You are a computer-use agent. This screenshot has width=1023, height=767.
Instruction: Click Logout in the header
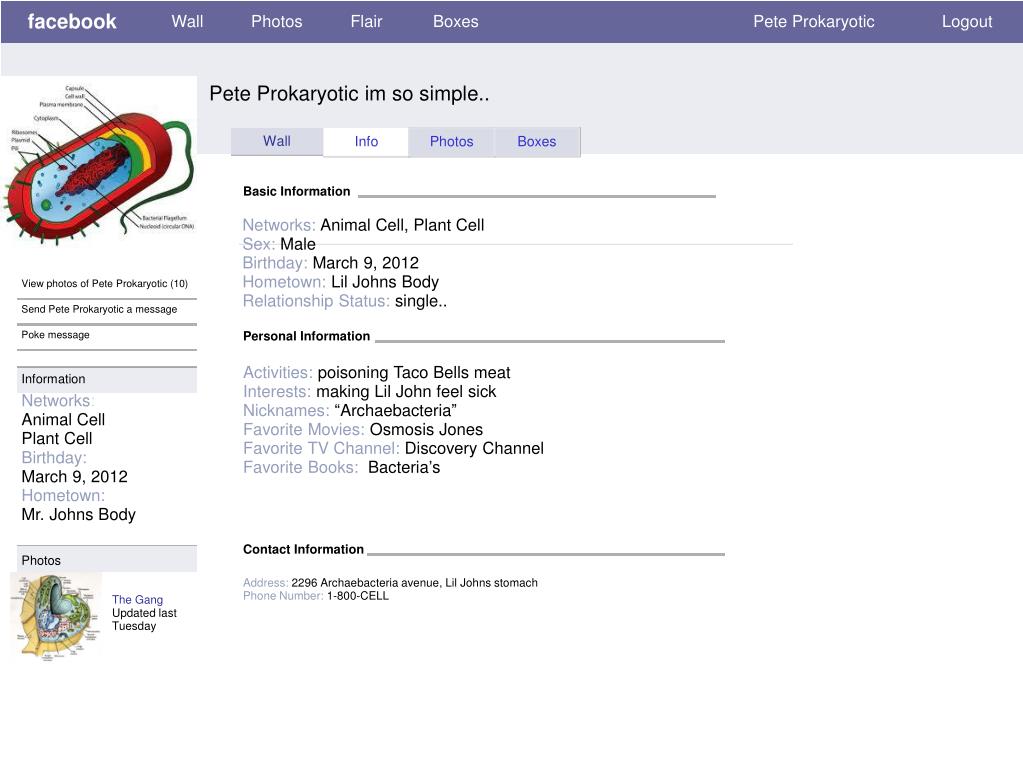pos(966,22)
